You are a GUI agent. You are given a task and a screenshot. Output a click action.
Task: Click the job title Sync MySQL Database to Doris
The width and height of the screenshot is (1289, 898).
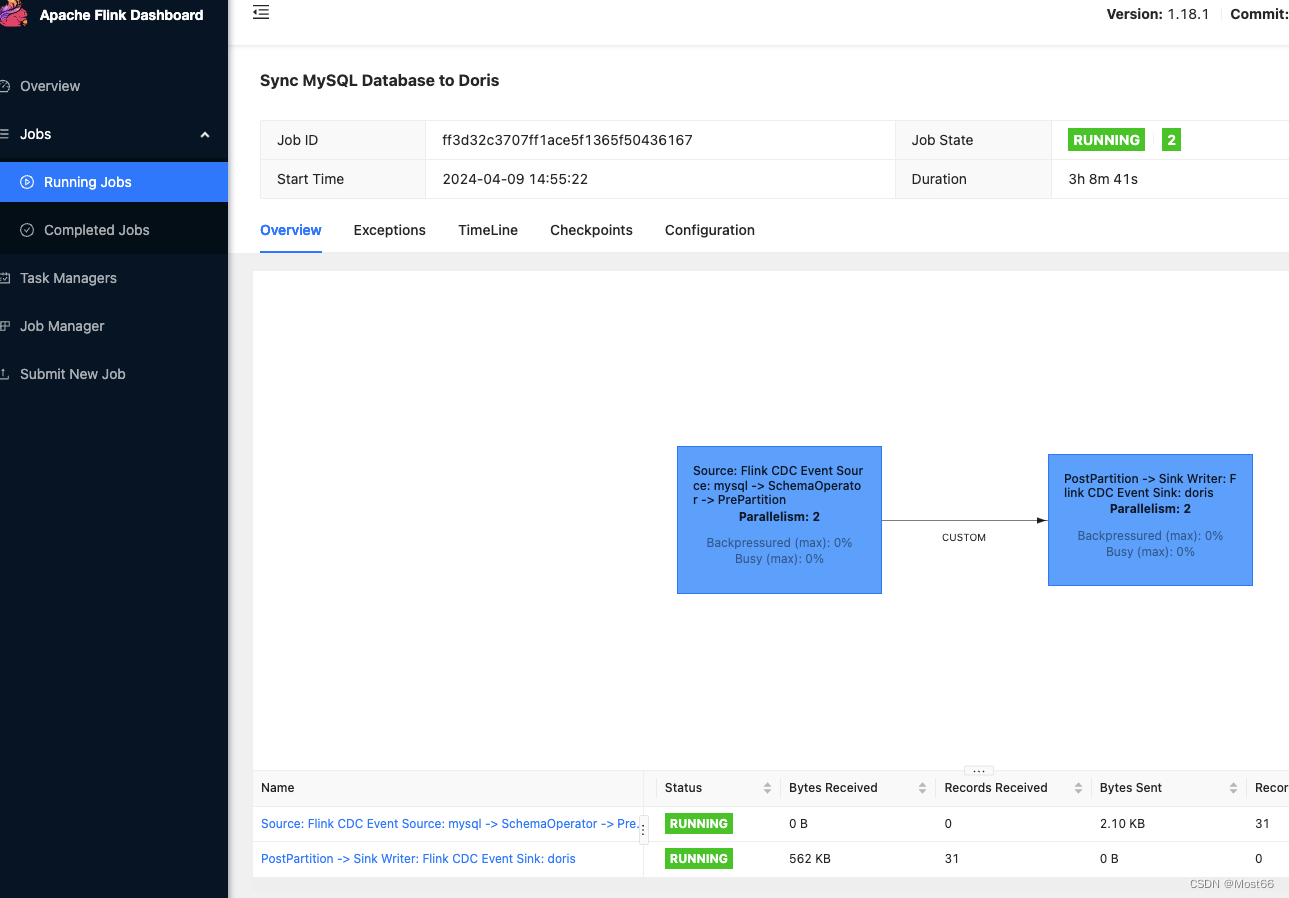tap(380, 81)
